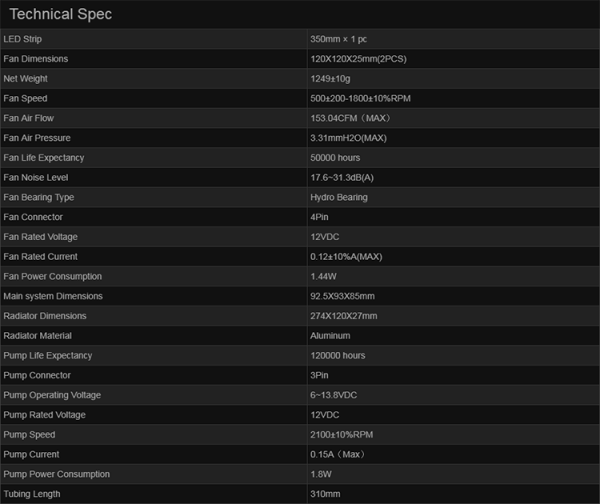Click the Fan Connector 4Pin value
This screenshot has width=600, height=504.
tap(320, 217)
